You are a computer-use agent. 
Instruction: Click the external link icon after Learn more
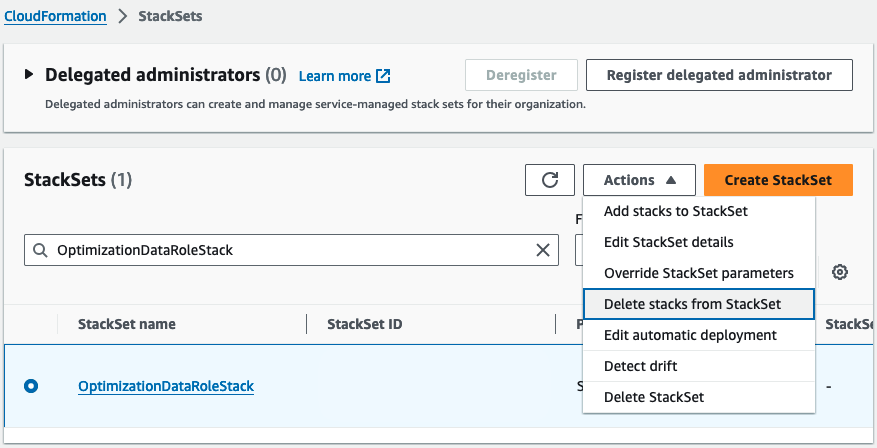coord(383,76)
